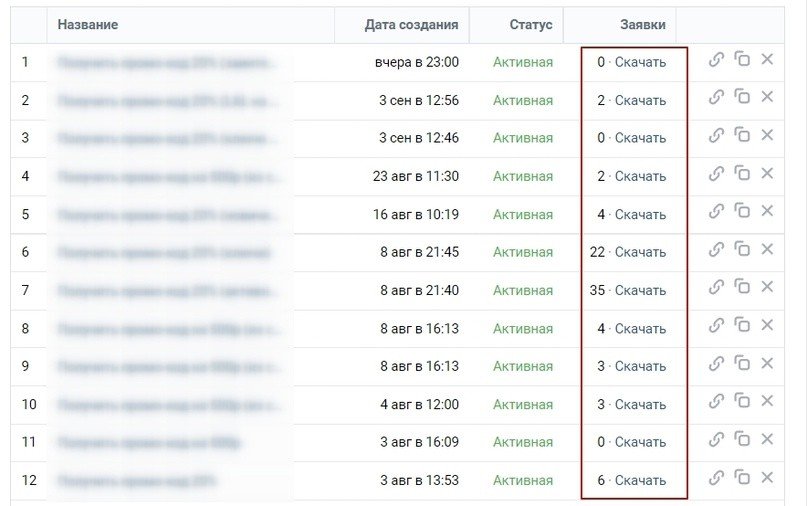Copy link icon for row 11
This screenshot has height=506, width=807.
click(716, 440)
